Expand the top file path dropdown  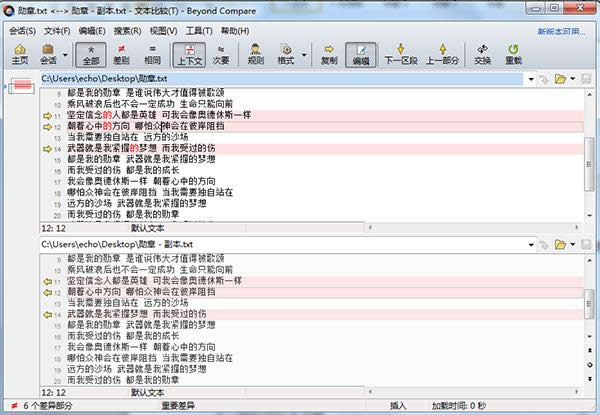pyautogui.click(x=531, y=80)
